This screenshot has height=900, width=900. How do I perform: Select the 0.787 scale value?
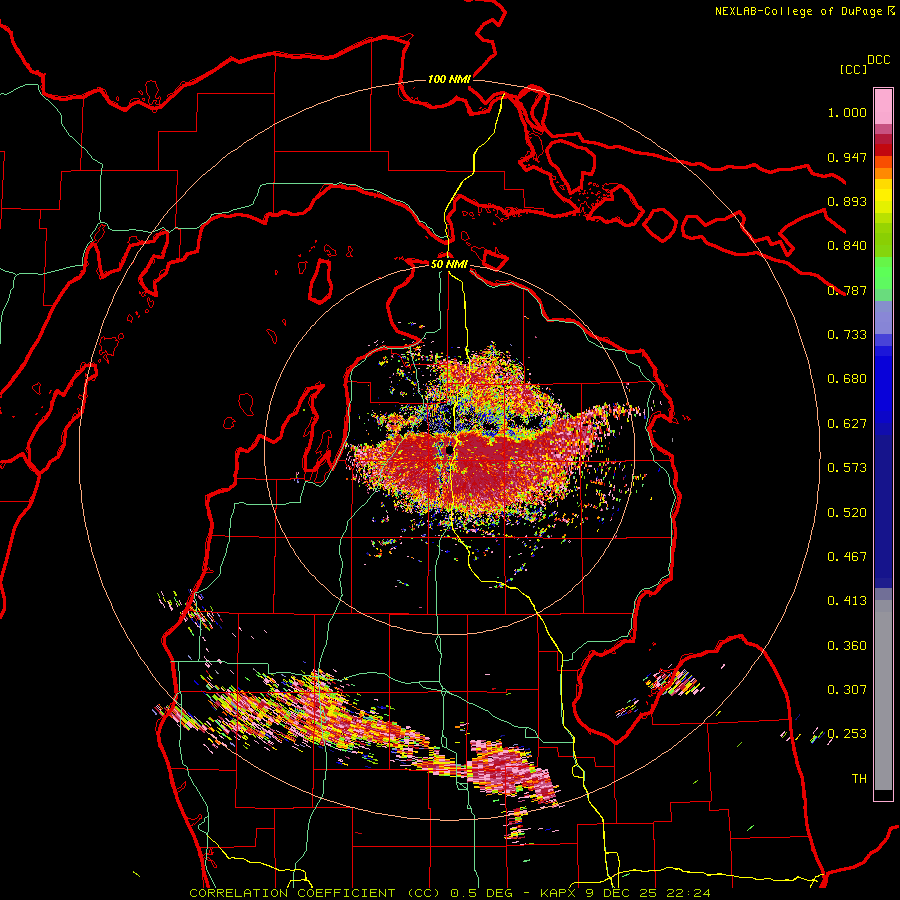(847, 290)
